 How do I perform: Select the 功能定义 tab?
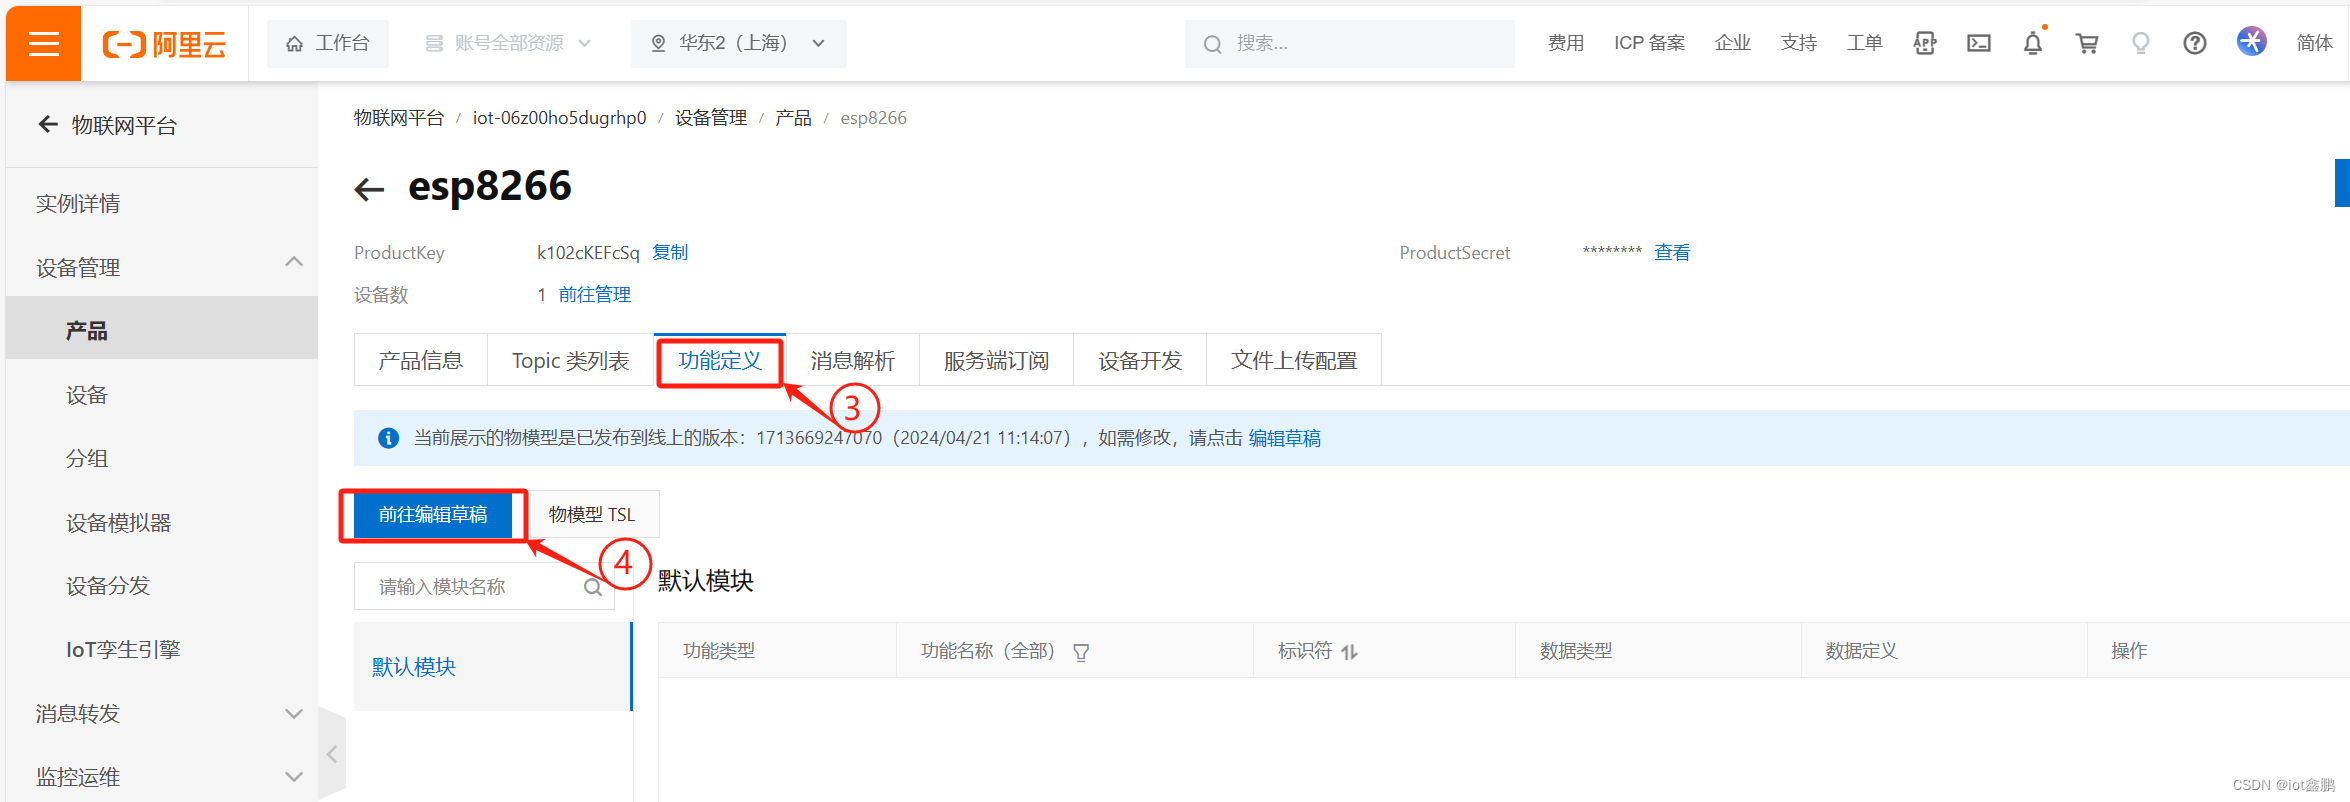[720, 360]
